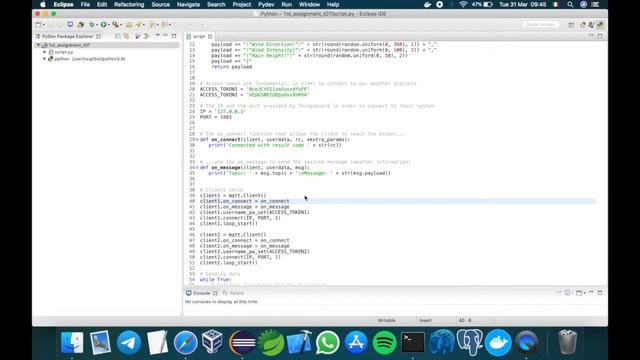Collapse the 1st_assignment_IOT project node

click(38, 45)
